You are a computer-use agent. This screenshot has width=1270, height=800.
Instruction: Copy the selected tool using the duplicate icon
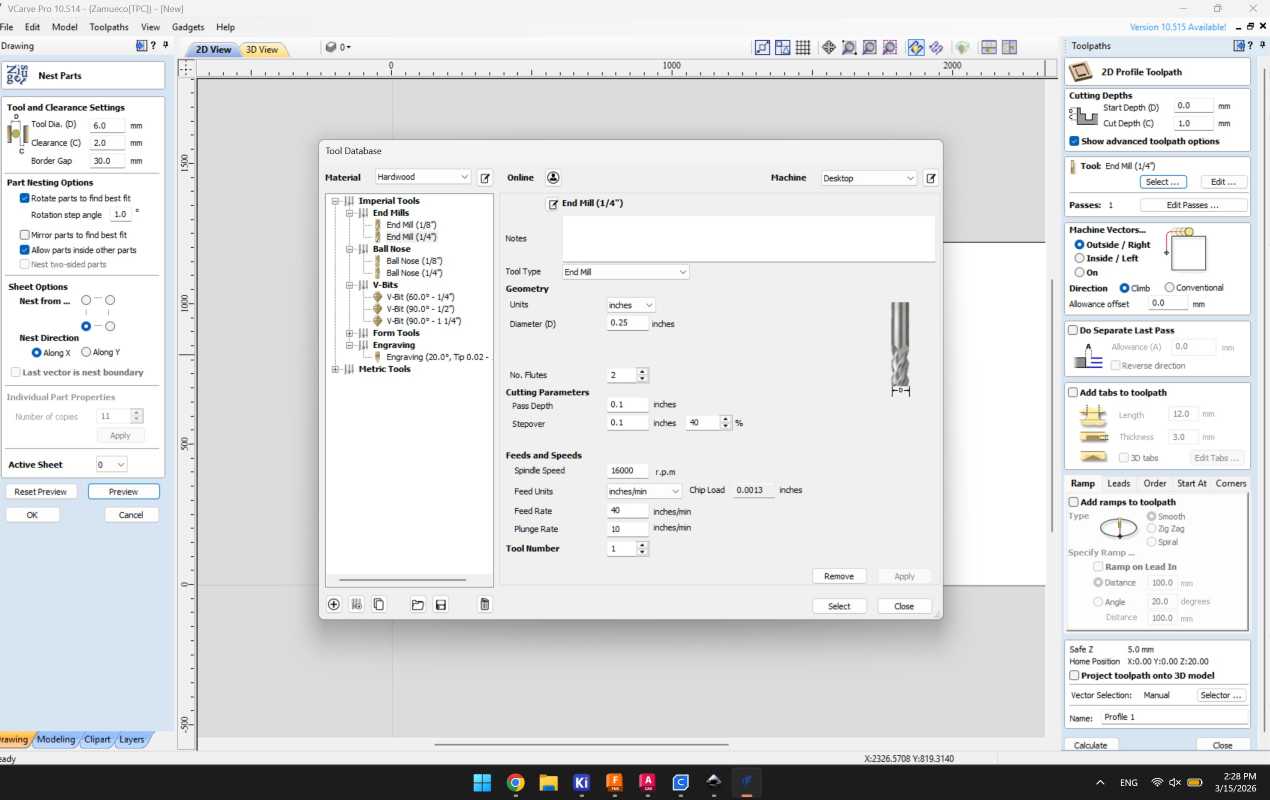pos(379,604)
